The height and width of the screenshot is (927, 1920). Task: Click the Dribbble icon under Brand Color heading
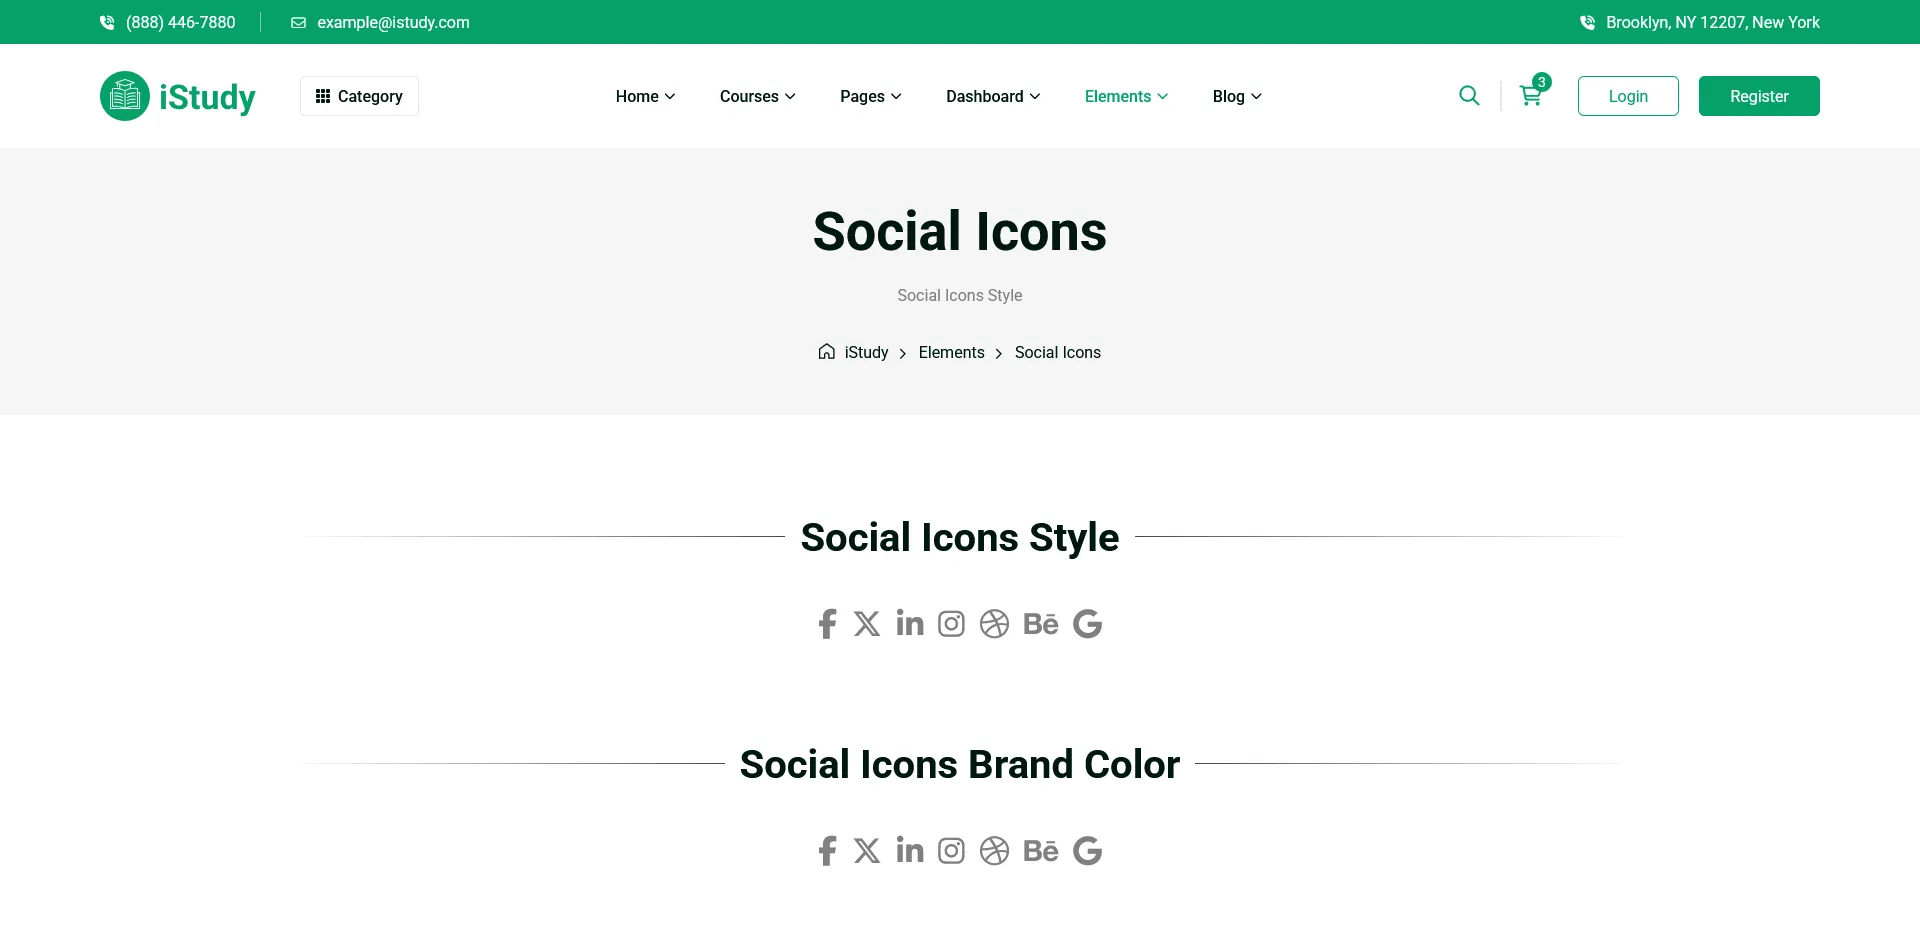994,851
